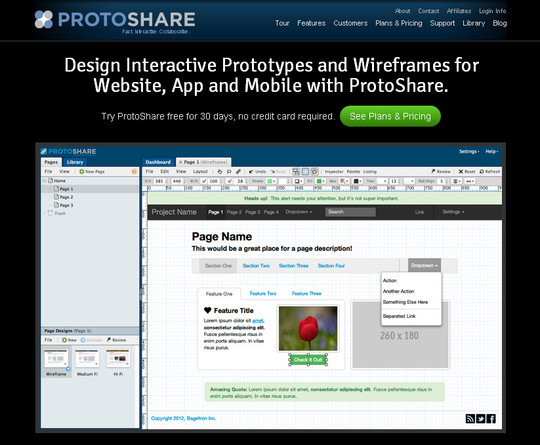Click the Trash icon in the page tree
Screen dimensions: 540x445
coord(50,213)
